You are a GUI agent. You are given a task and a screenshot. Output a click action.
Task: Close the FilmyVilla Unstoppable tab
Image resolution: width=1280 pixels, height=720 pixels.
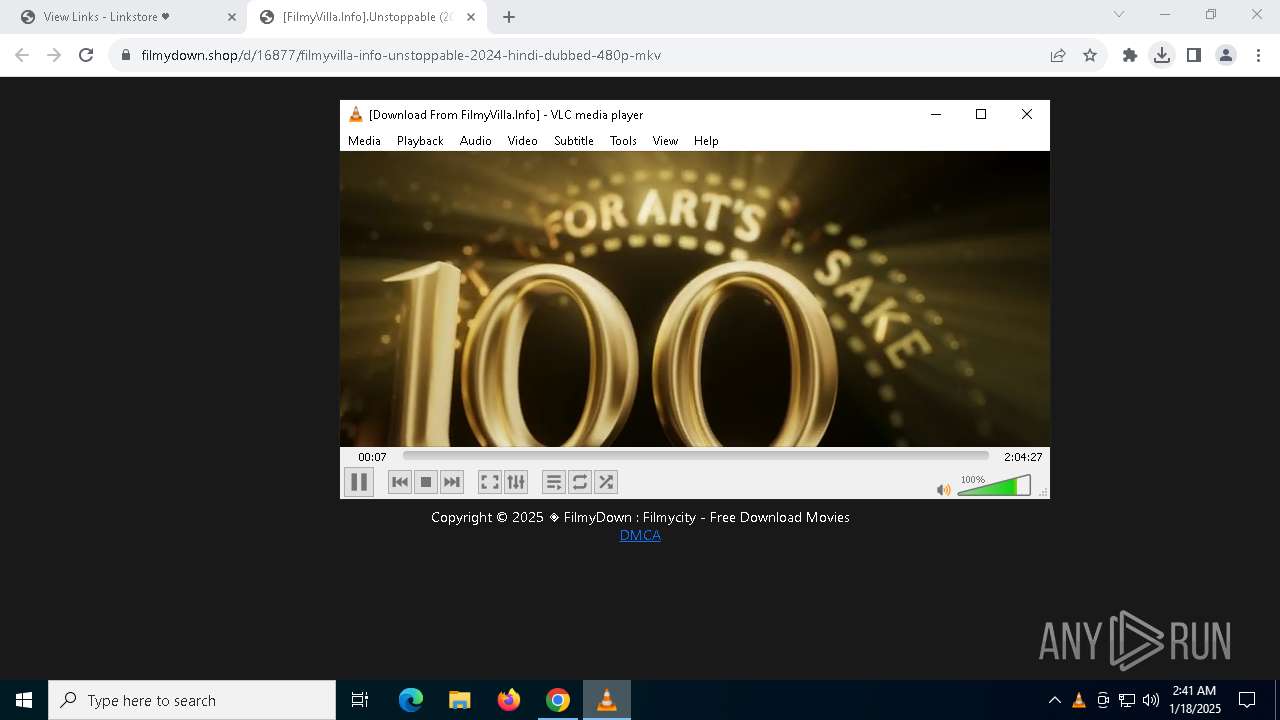471,17
